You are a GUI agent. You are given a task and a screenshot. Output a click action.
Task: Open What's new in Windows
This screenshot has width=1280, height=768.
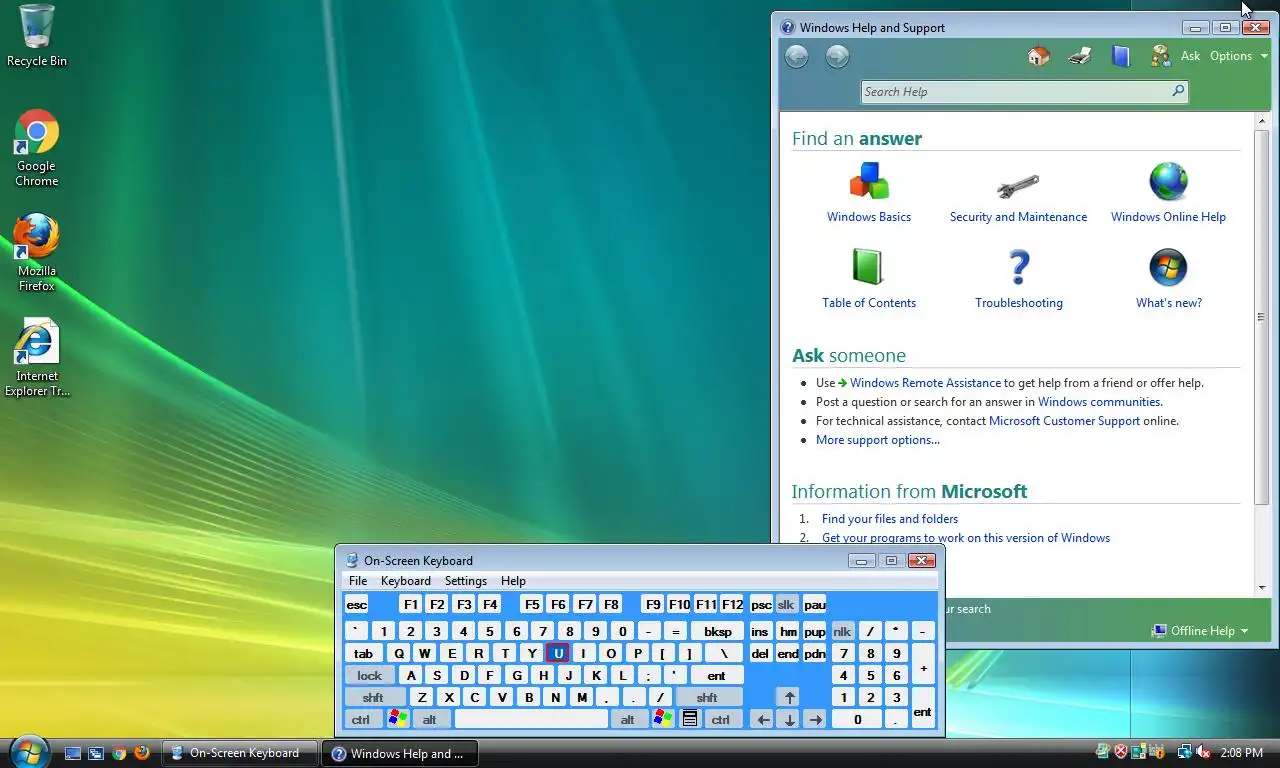[1168, 279]
